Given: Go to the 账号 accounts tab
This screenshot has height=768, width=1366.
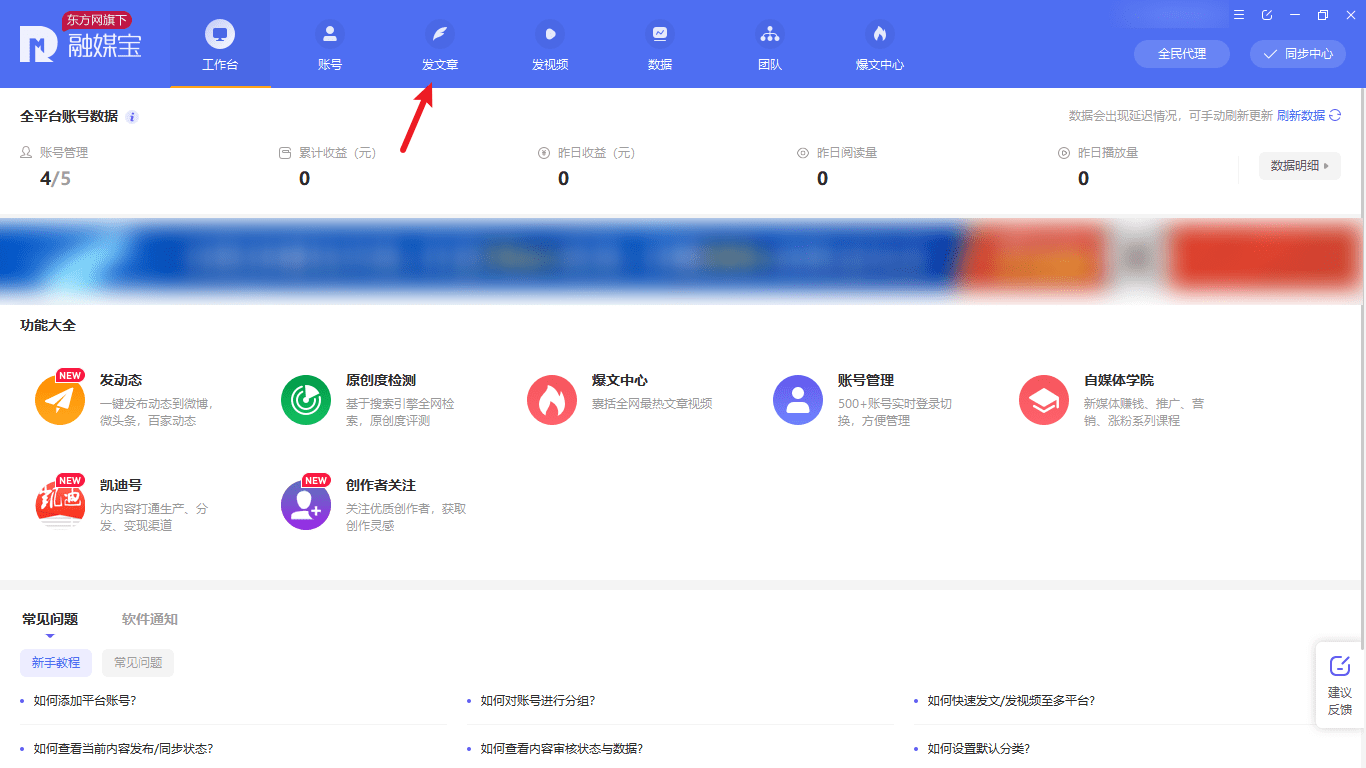Looking at the screenshot, I should [330, 45].
